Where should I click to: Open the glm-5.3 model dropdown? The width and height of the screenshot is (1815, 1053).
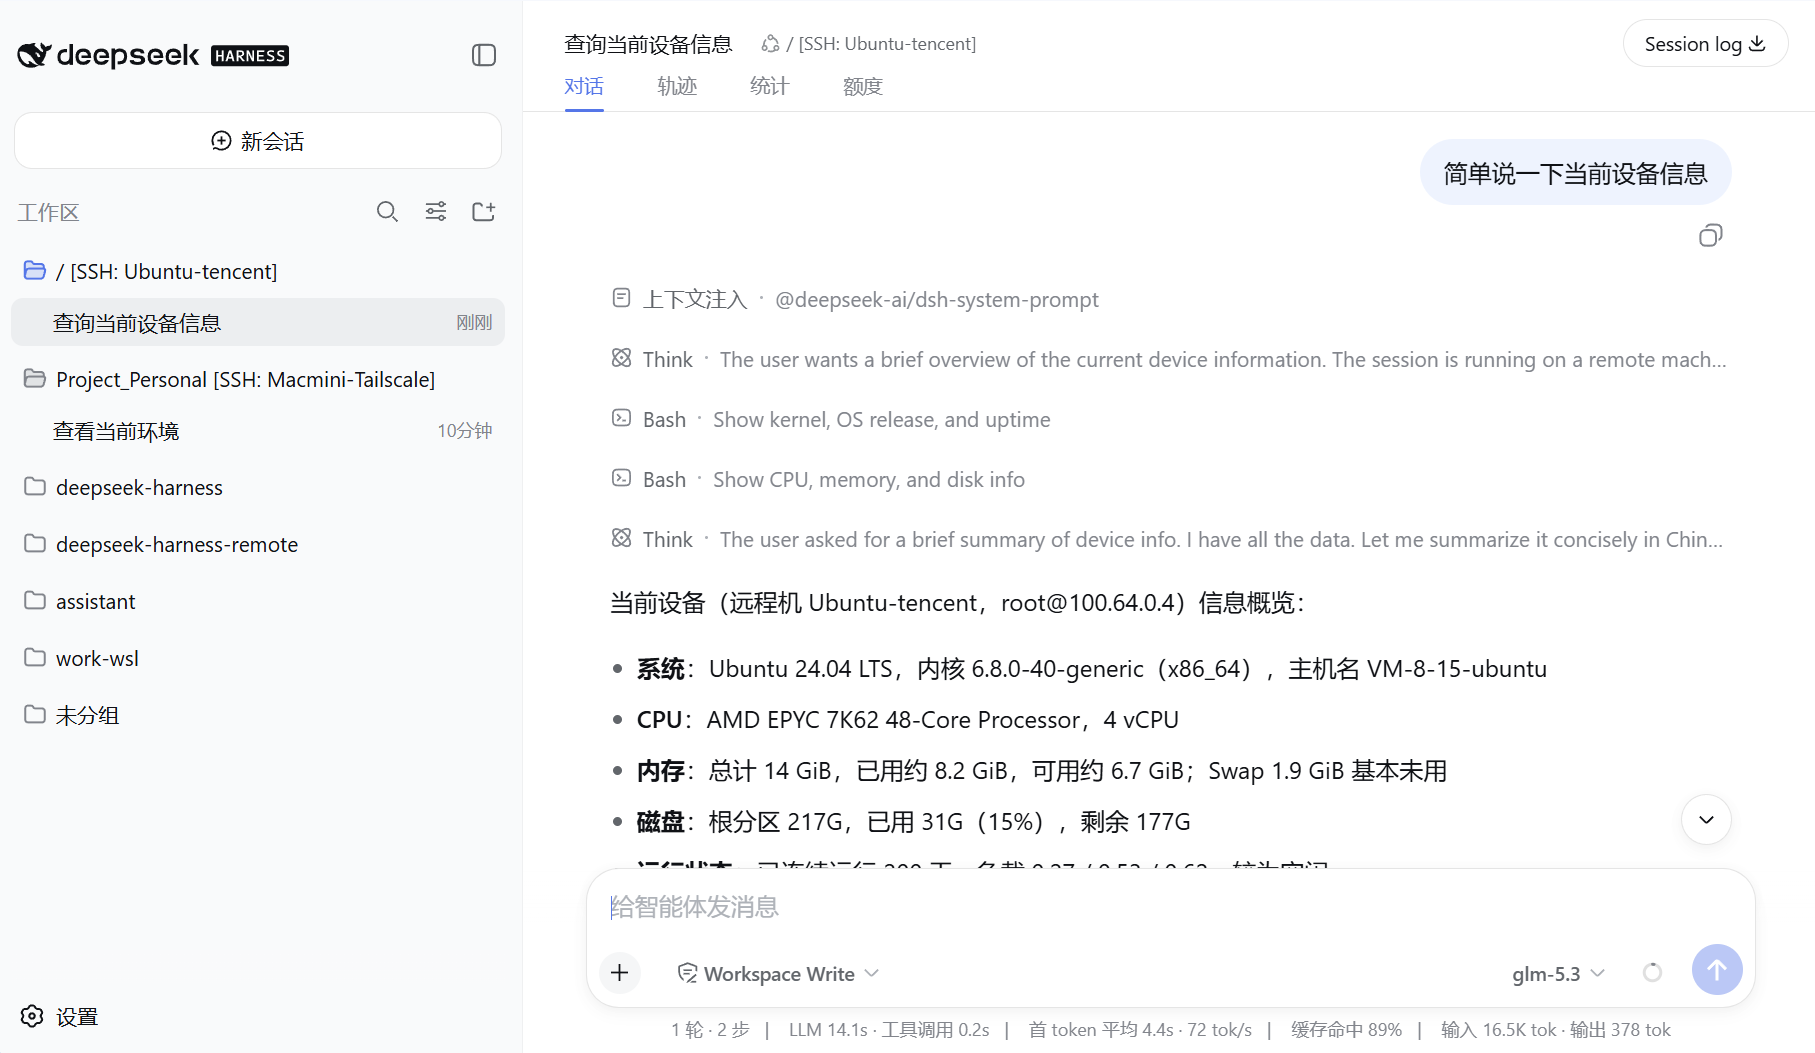1558,974
